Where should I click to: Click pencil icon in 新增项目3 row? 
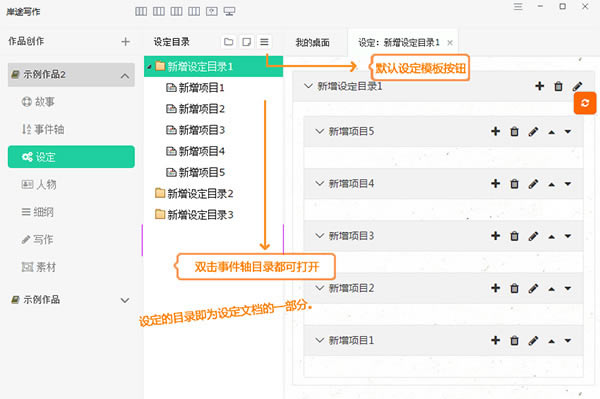[533, 236]
